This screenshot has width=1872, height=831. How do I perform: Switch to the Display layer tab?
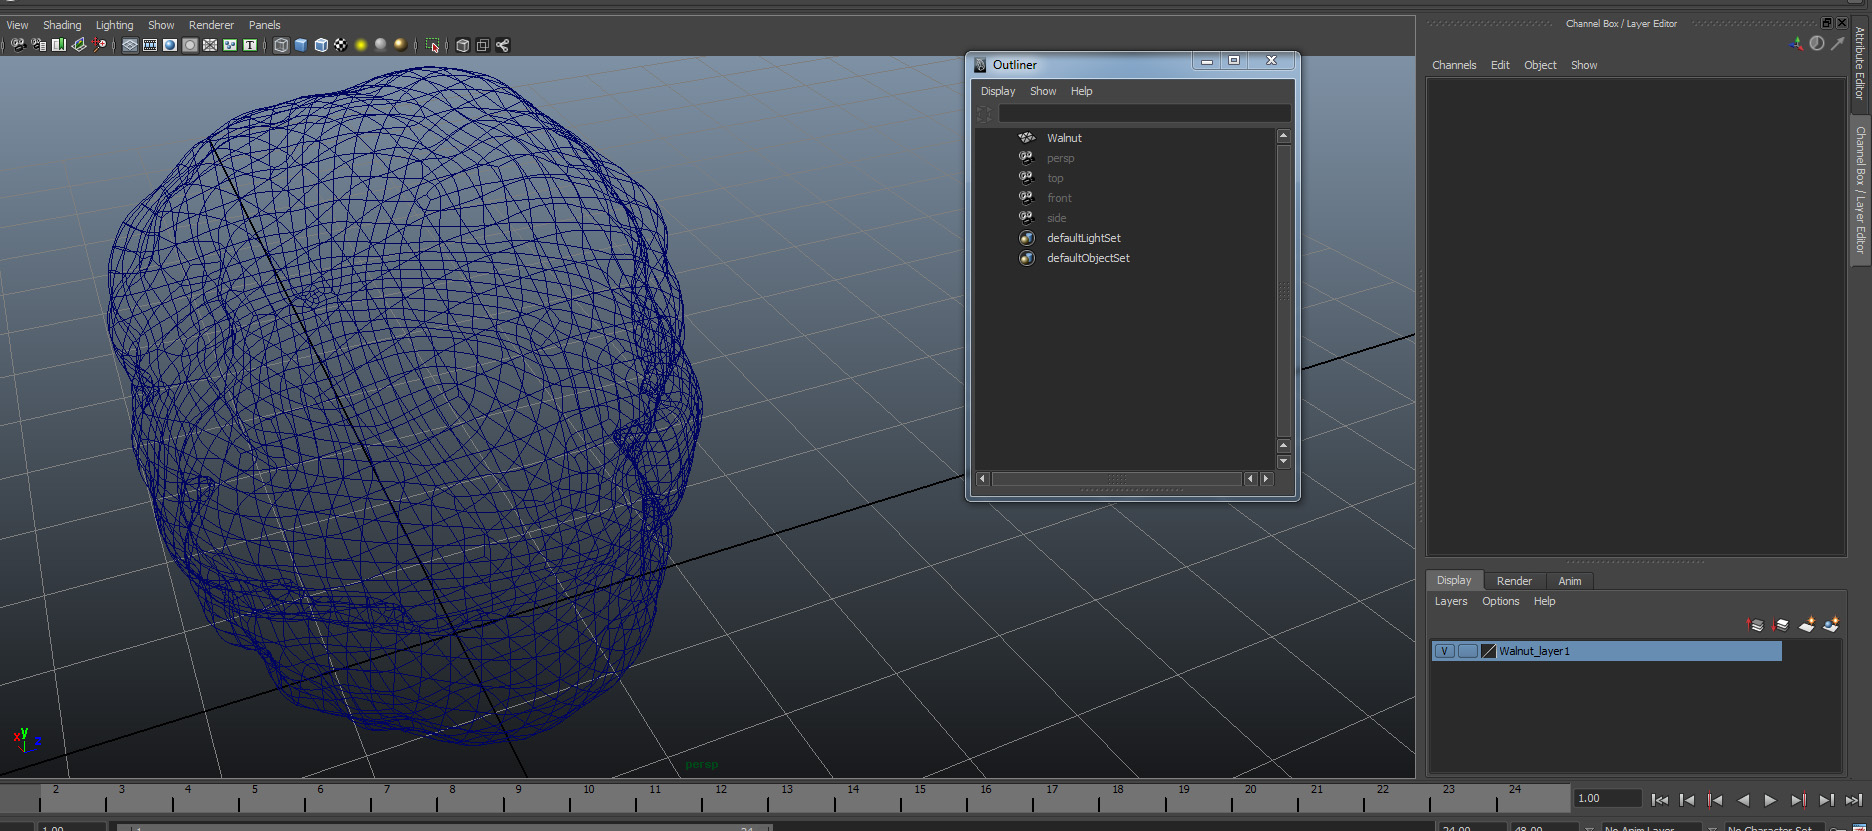point(1454,580)
